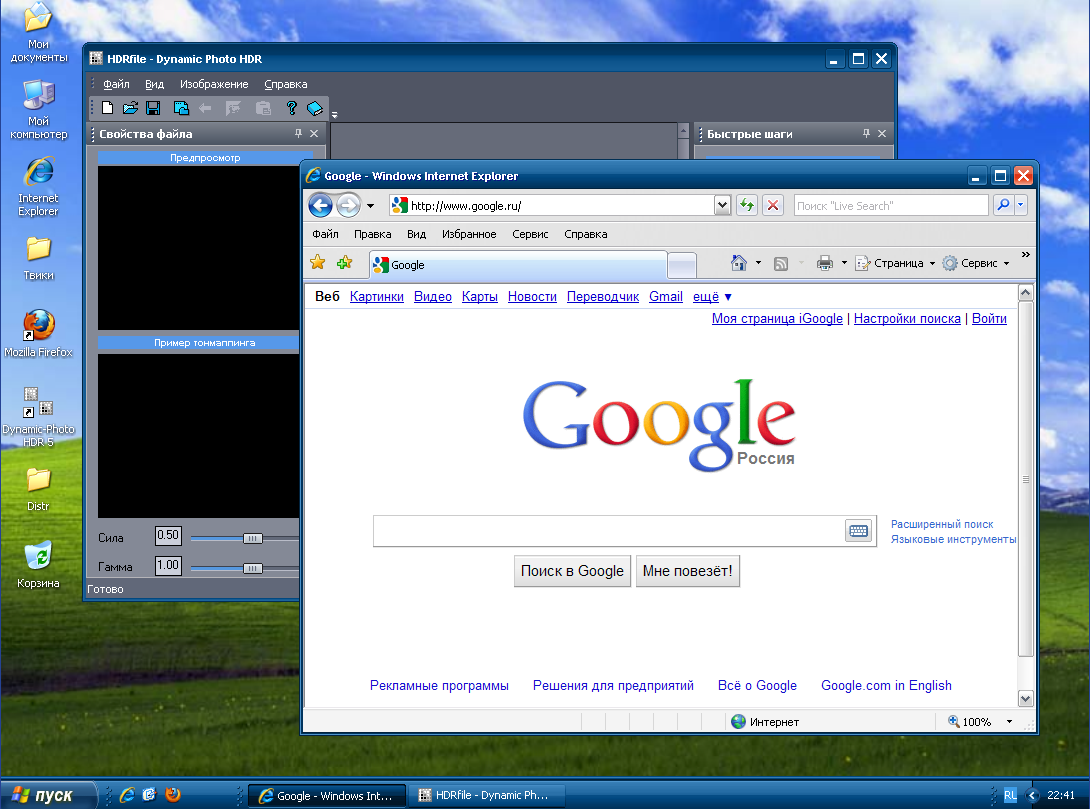Open Правка menu in Internet Explorer

[373, 234]
